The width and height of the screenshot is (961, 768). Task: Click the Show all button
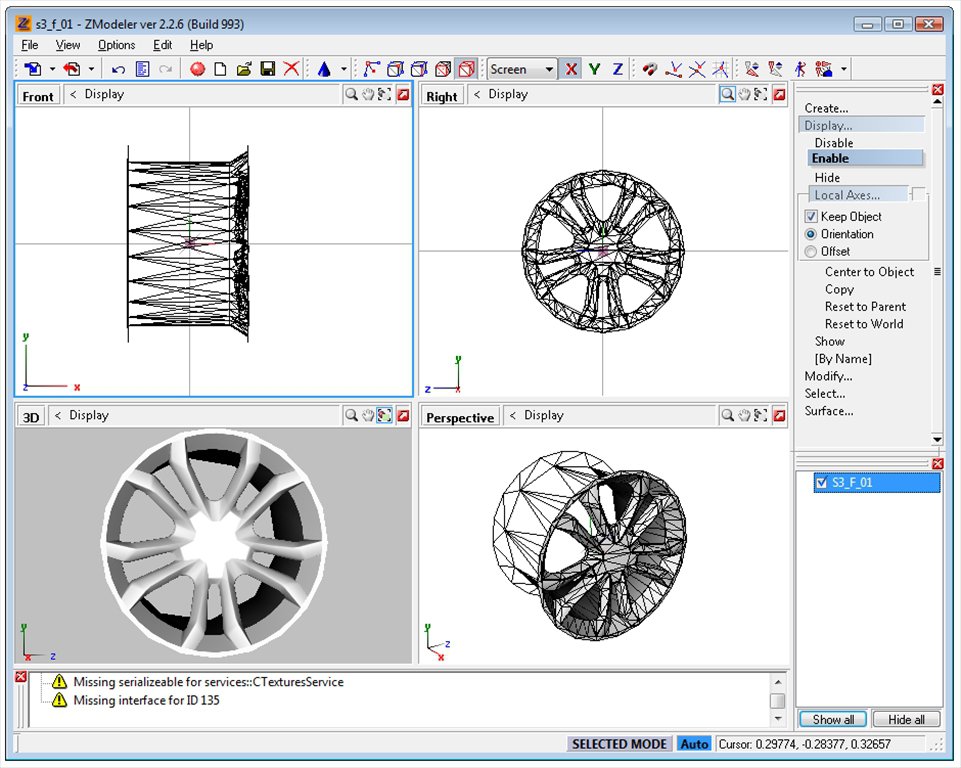(833, 720)
